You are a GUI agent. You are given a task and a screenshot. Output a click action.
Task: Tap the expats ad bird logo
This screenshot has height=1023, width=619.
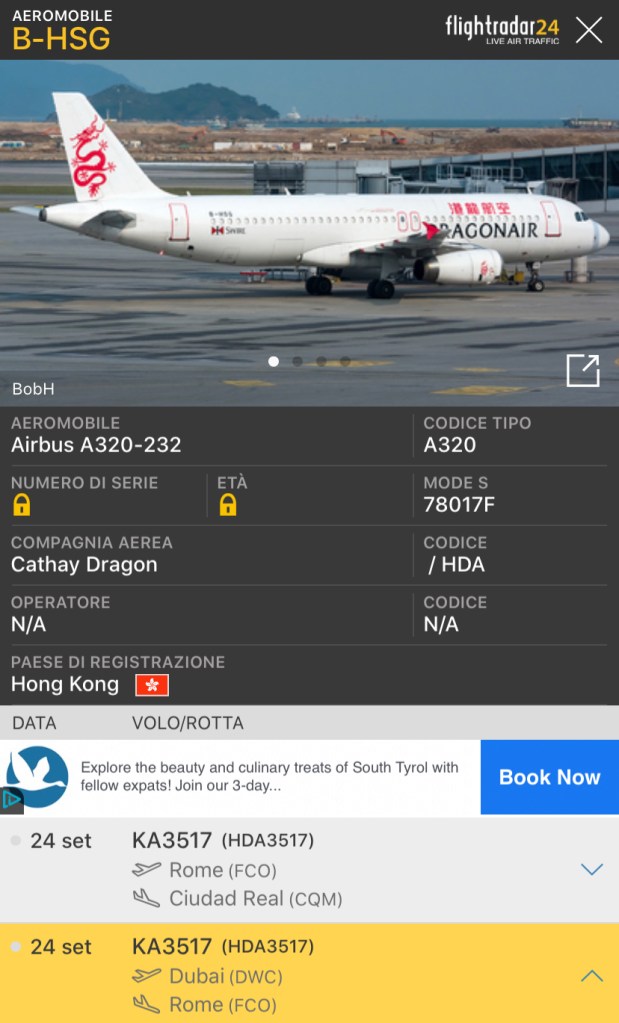[x=37, y=776]
